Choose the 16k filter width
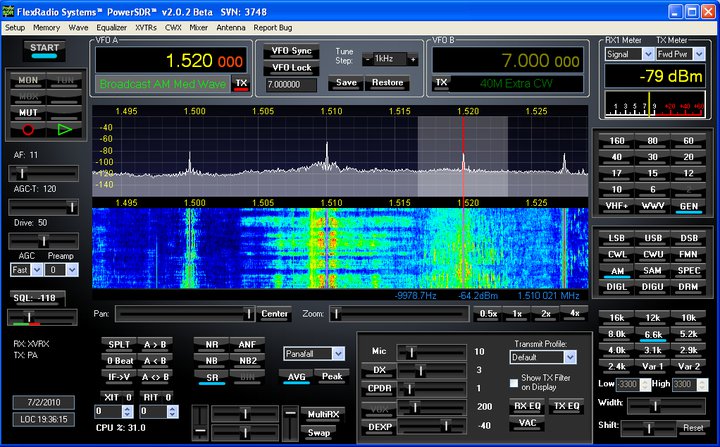720x447 pixels. pos(617,317)
